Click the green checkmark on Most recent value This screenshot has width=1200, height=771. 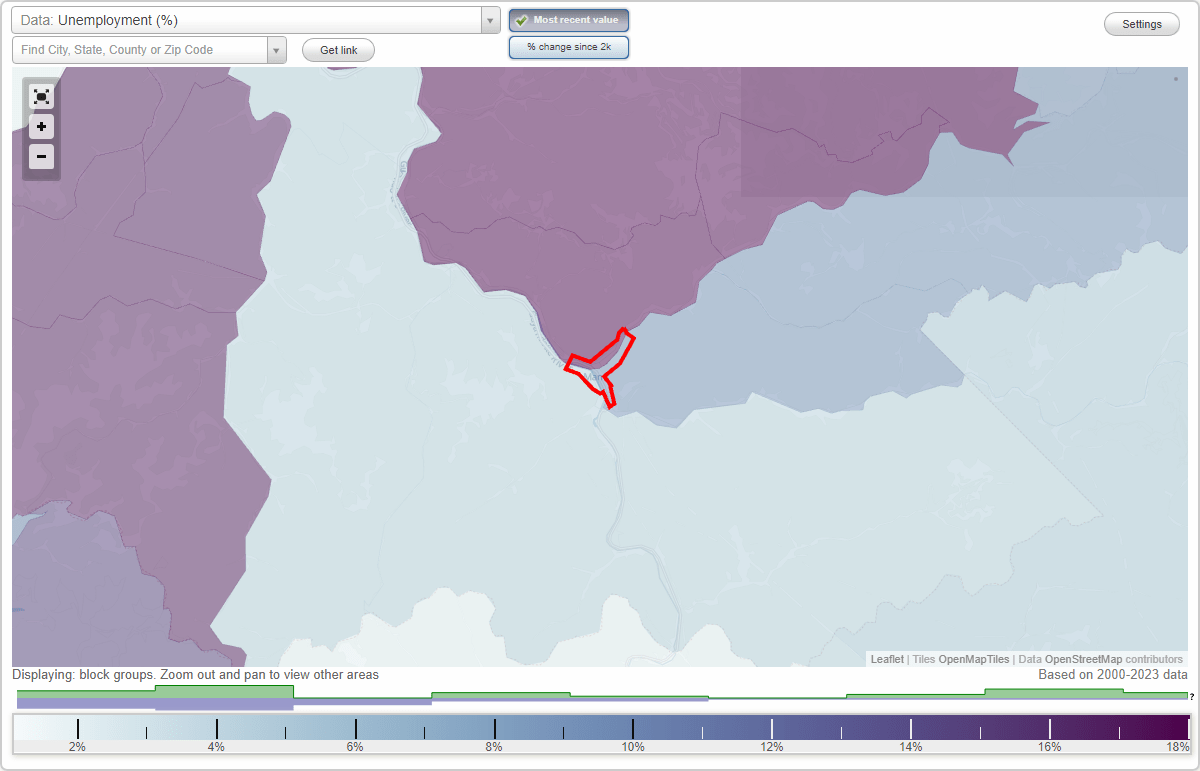(521, 20)
